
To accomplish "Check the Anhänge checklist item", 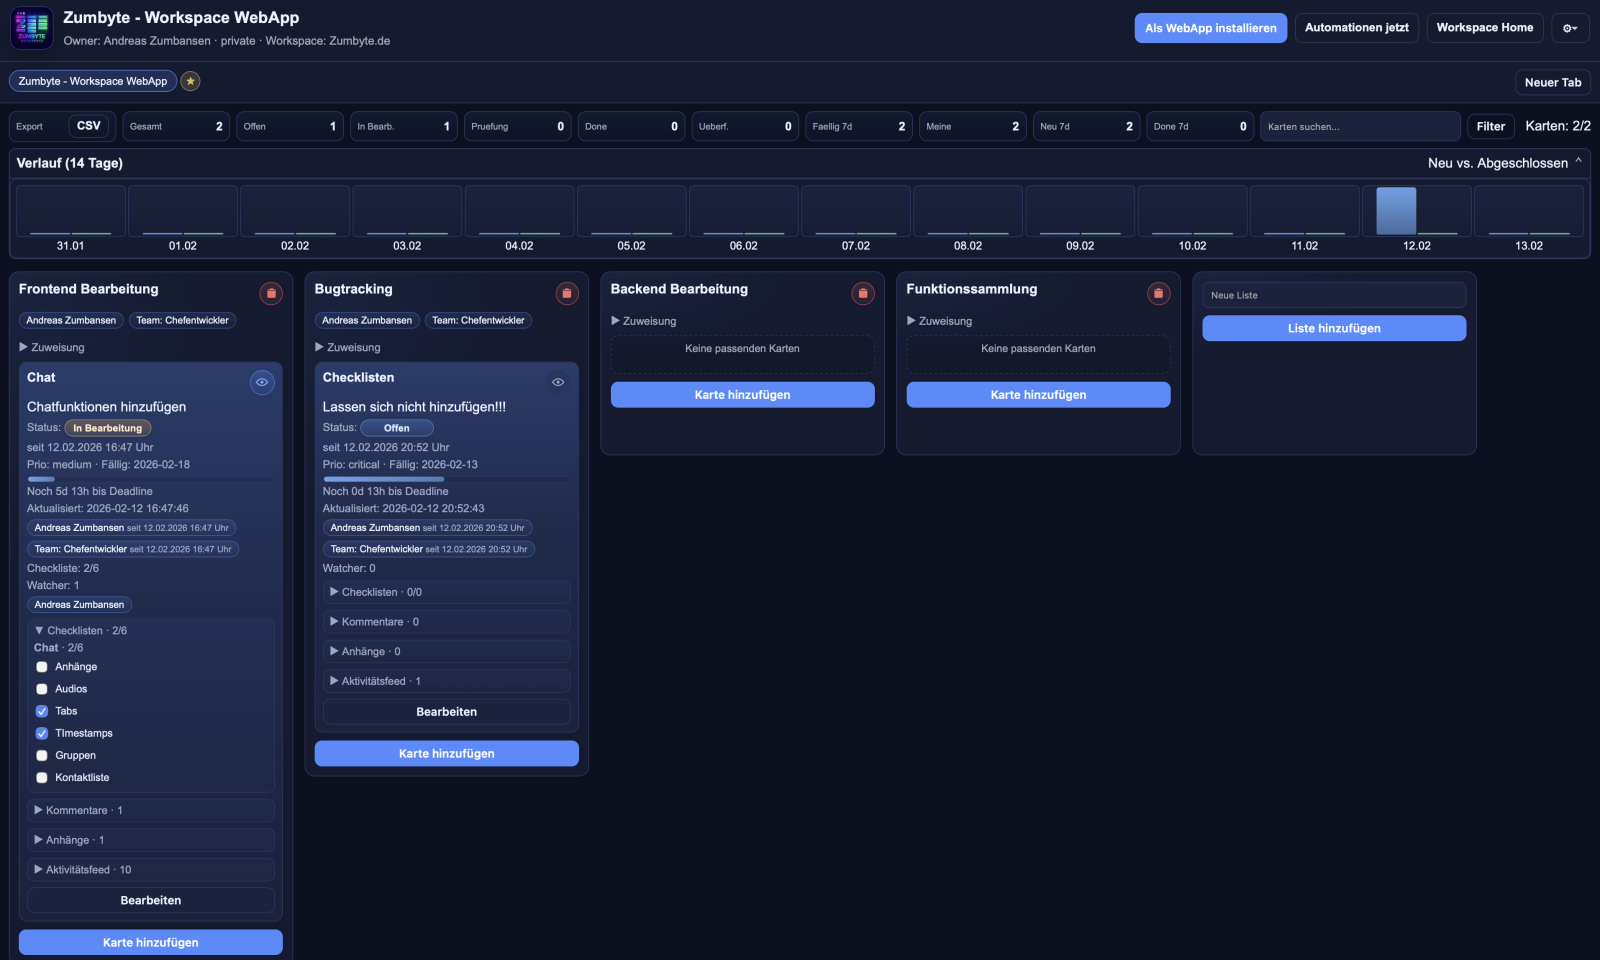I will (x=42, y=667).
